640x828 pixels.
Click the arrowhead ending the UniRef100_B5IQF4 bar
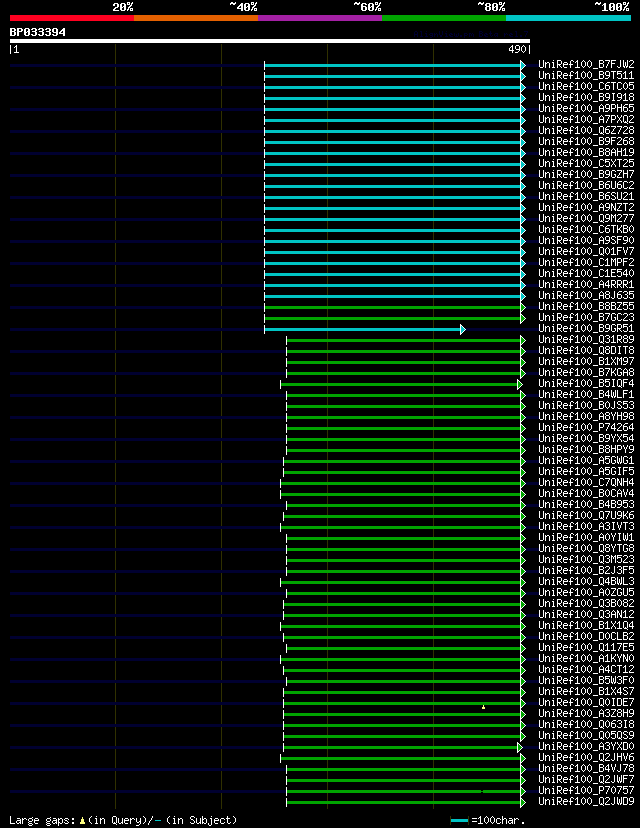point(520,384)
